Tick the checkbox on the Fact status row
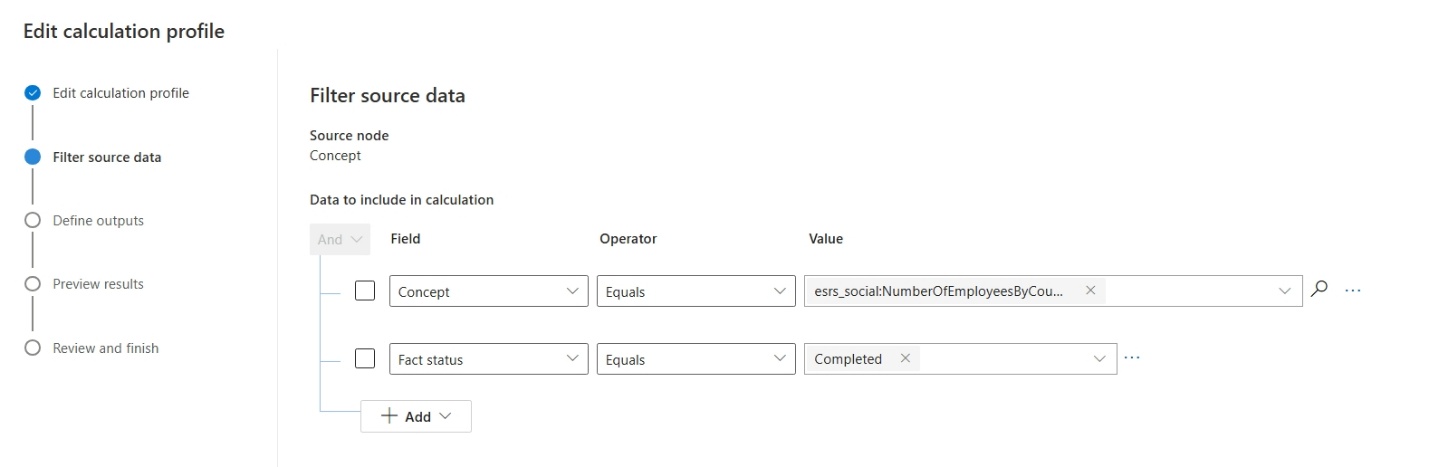The width and height of the screenshot is (1429, 467). (365, 358)
